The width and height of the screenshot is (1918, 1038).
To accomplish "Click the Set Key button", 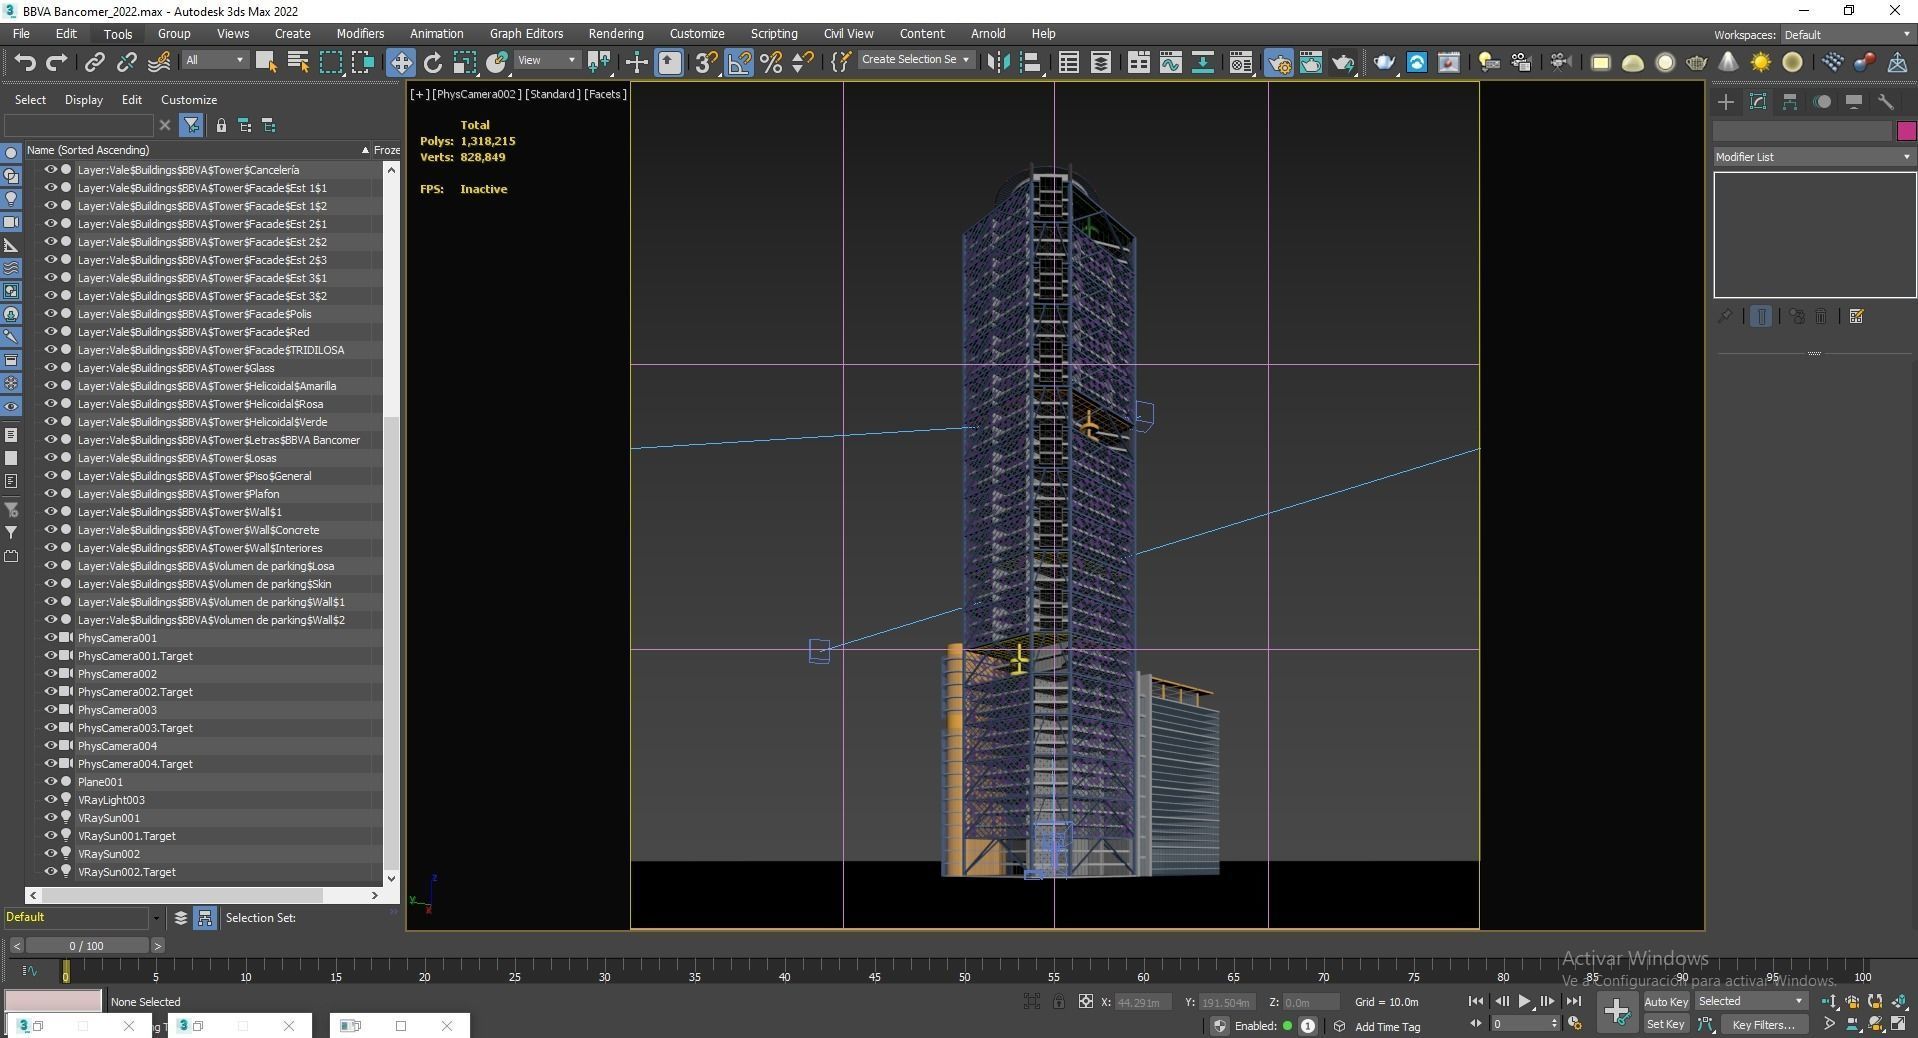I will click(1665, 1024).
